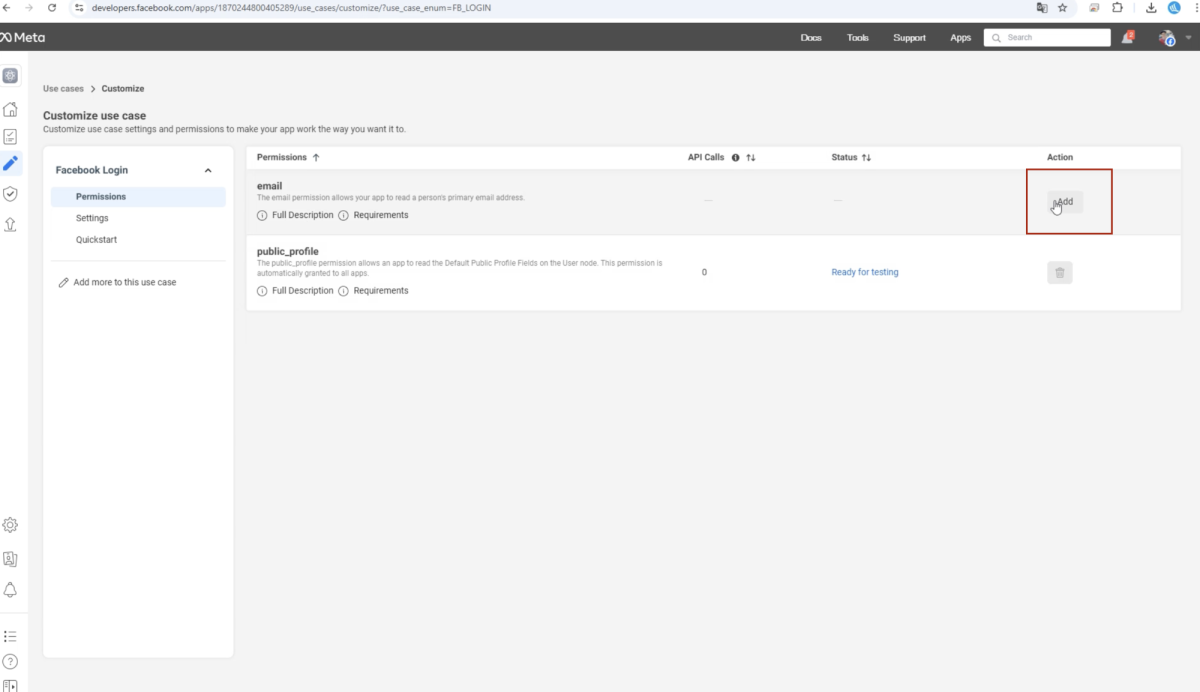The height and width of the screenshot is (692, 1200).
Task: Open the Help question-mark icon
Action: (10, 661)
